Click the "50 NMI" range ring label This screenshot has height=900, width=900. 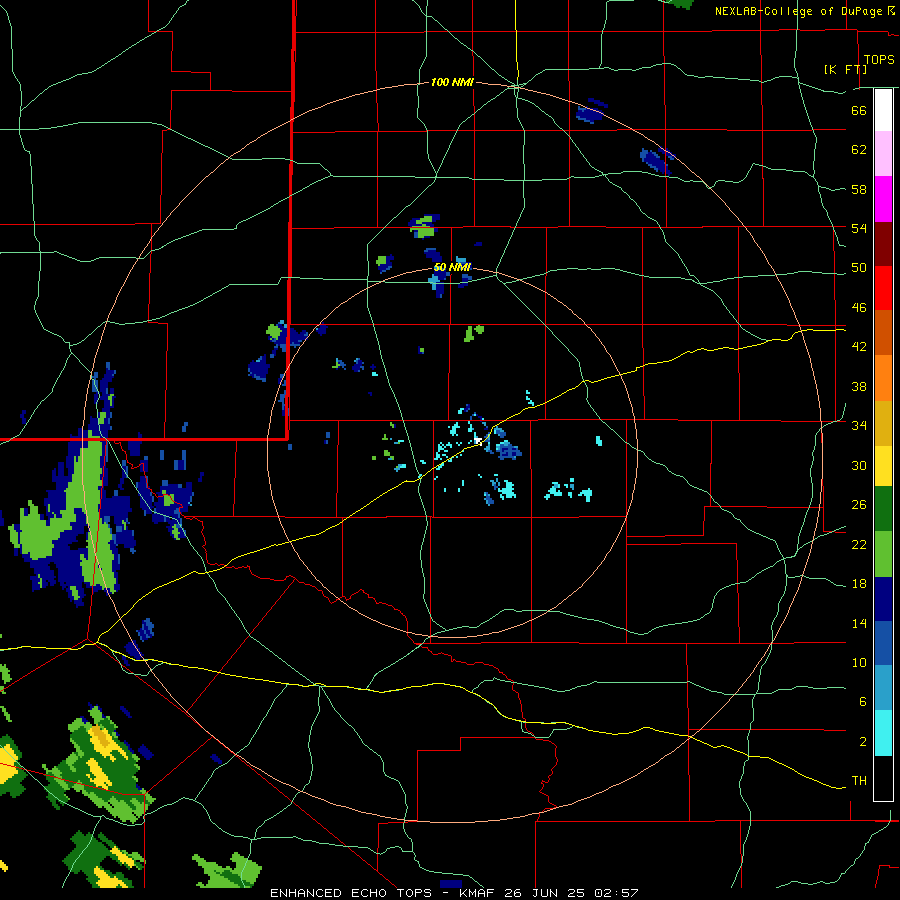tap(452, 267)
